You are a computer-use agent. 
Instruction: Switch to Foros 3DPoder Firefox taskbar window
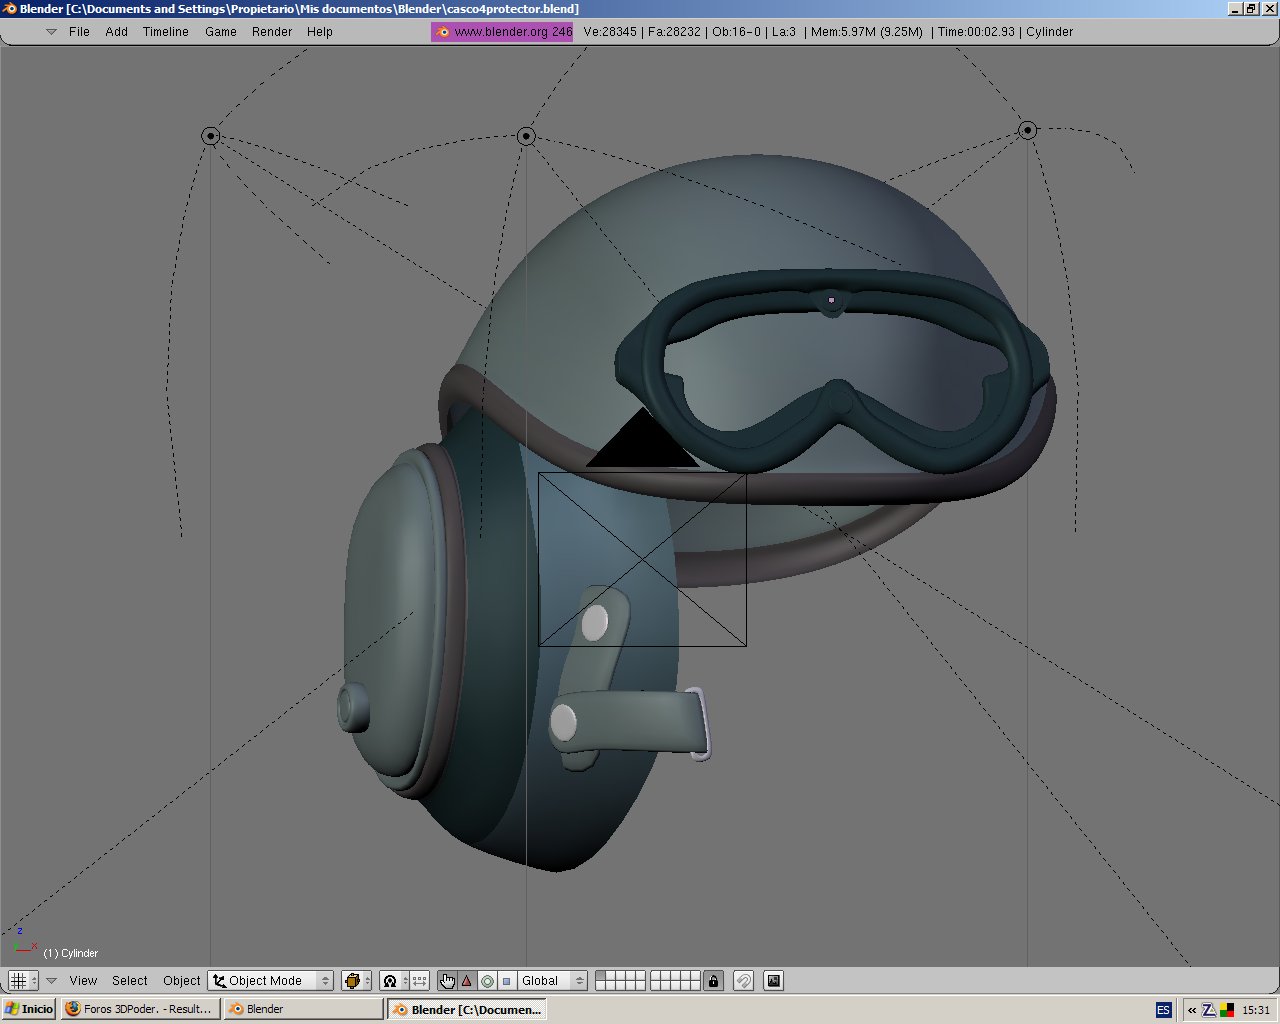[139, 1009]
